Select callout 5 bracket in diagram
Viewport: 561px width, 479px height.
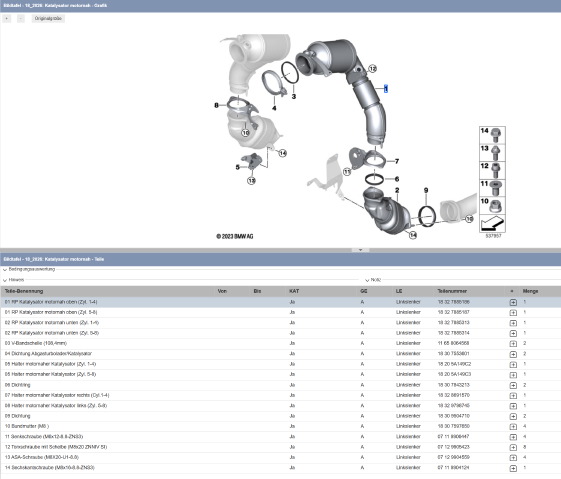pyautogui.click(x=238, y=167)
